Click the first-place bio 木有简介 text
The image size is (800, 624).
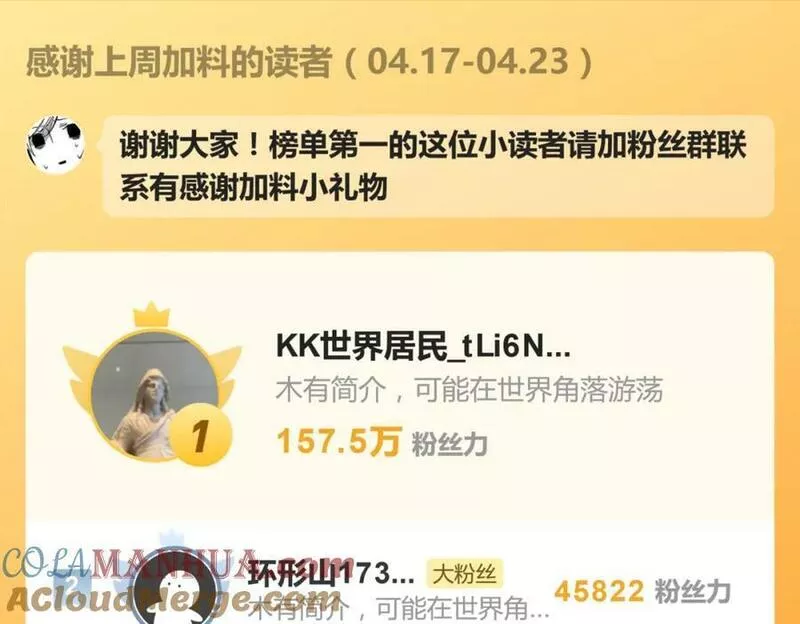pyautogui.click(x=469, y=390)
